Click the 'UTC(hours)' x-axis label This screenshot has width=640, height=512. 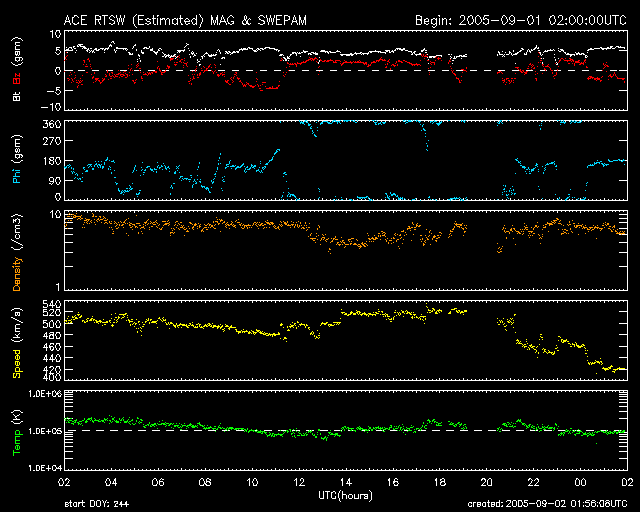345,496
